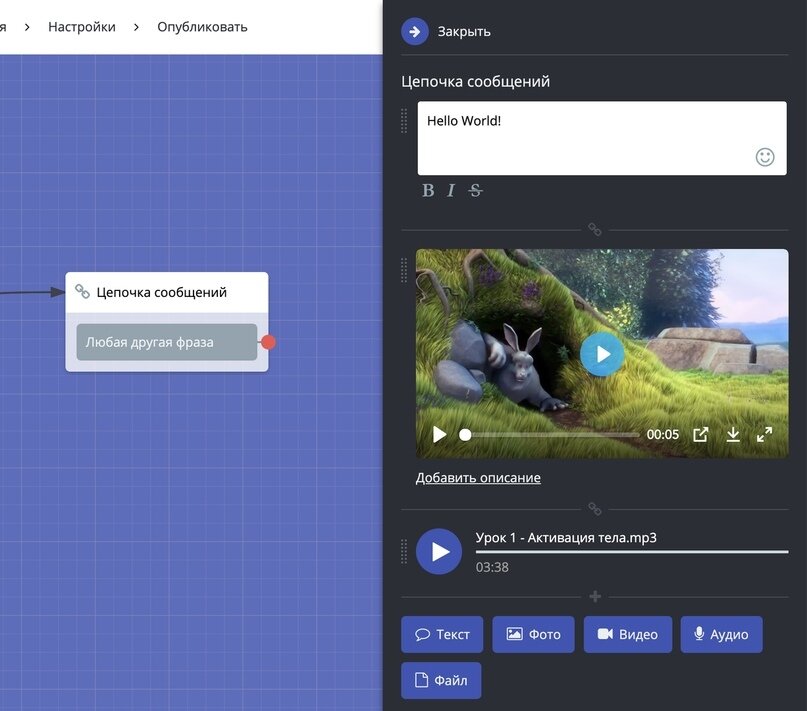Click into the Hello World! text field

pyautogui.click(x=602, y=138)
